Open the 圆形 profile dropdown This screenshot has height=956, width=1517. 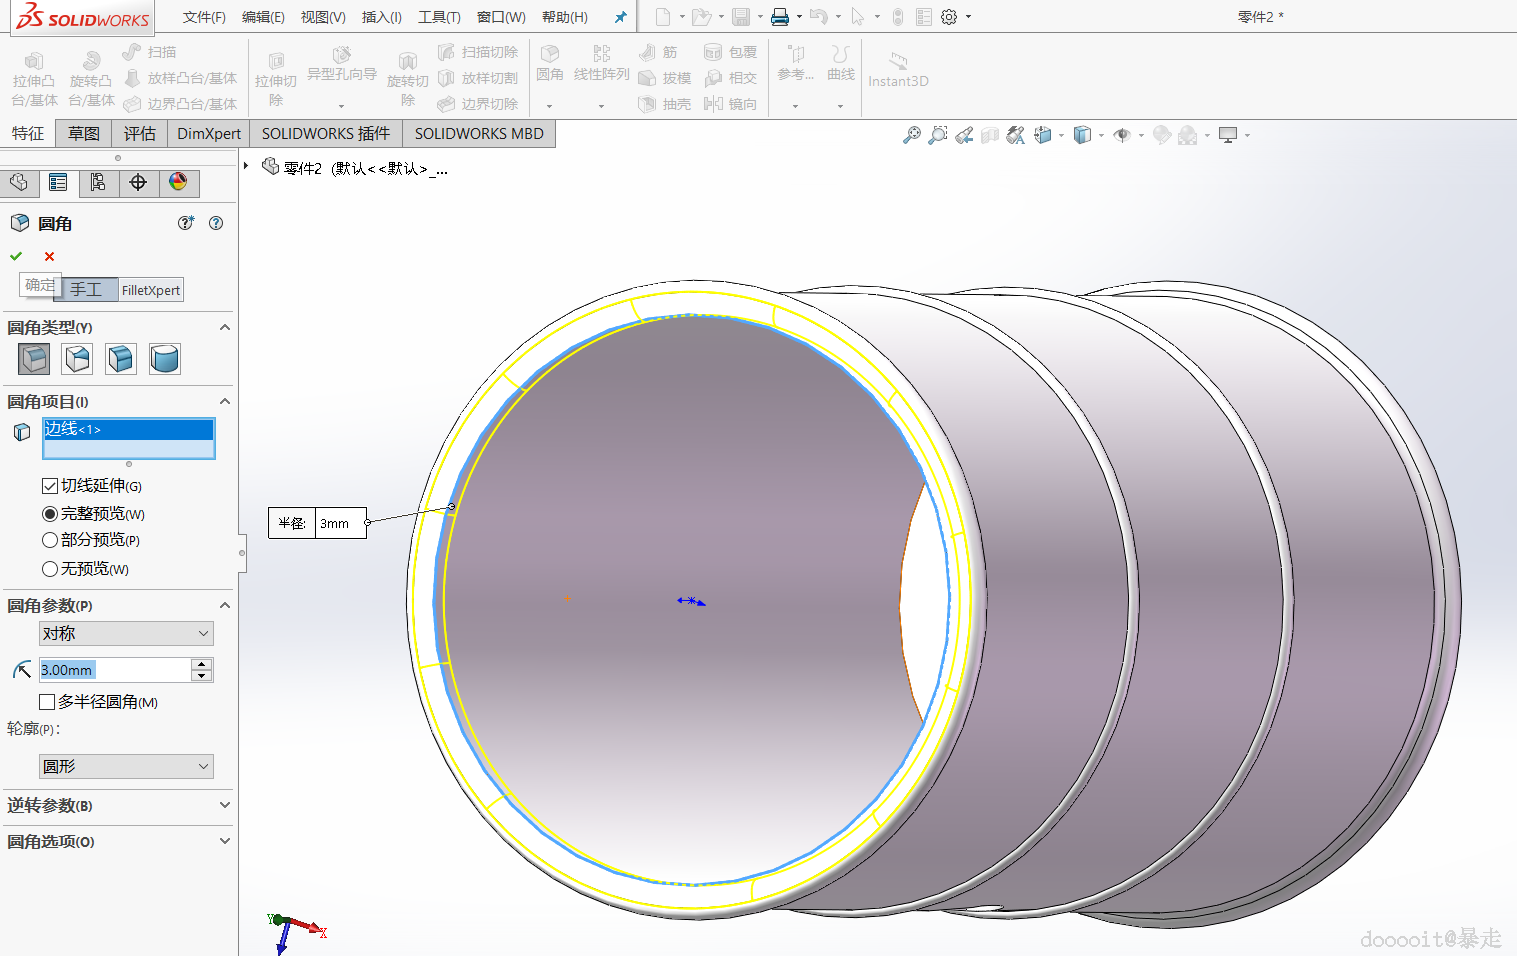coord(126,766)
